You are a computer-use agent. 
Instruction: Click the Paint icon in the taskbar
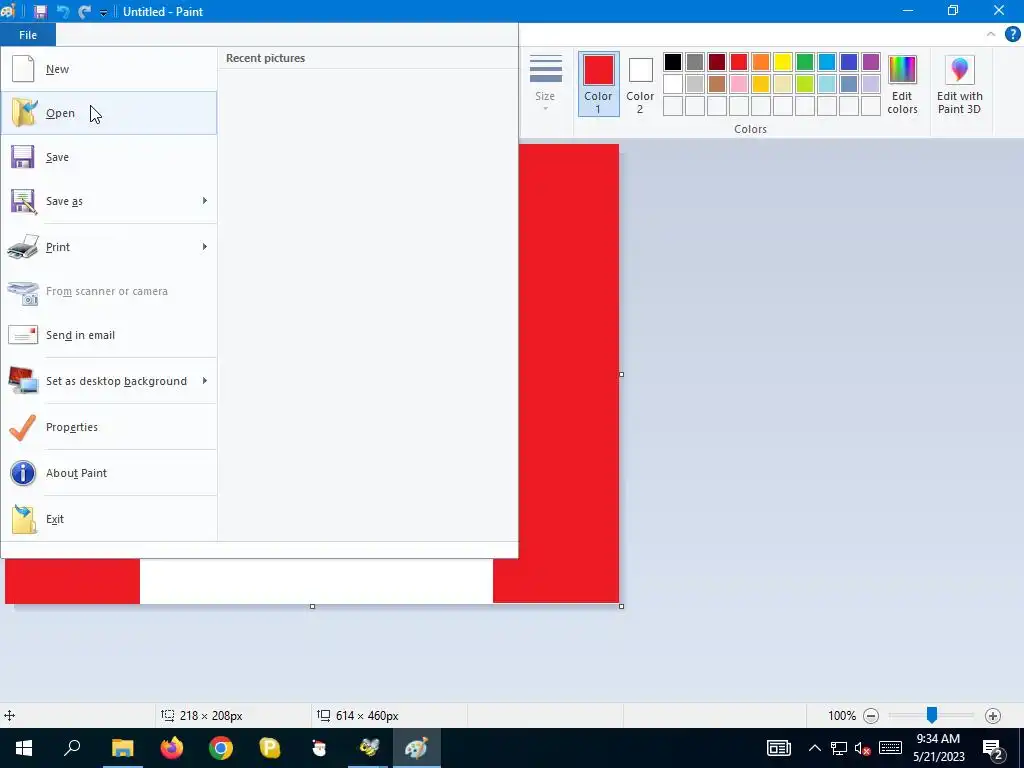click(417, 748)
